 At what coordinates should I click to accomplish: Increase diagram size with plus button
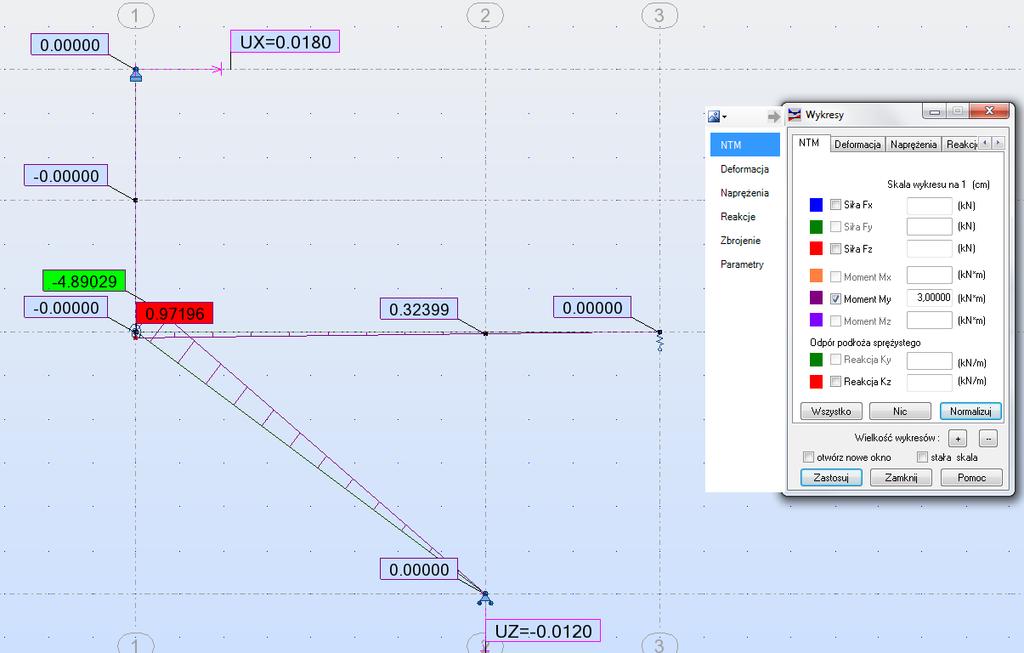tap(957, 439)
